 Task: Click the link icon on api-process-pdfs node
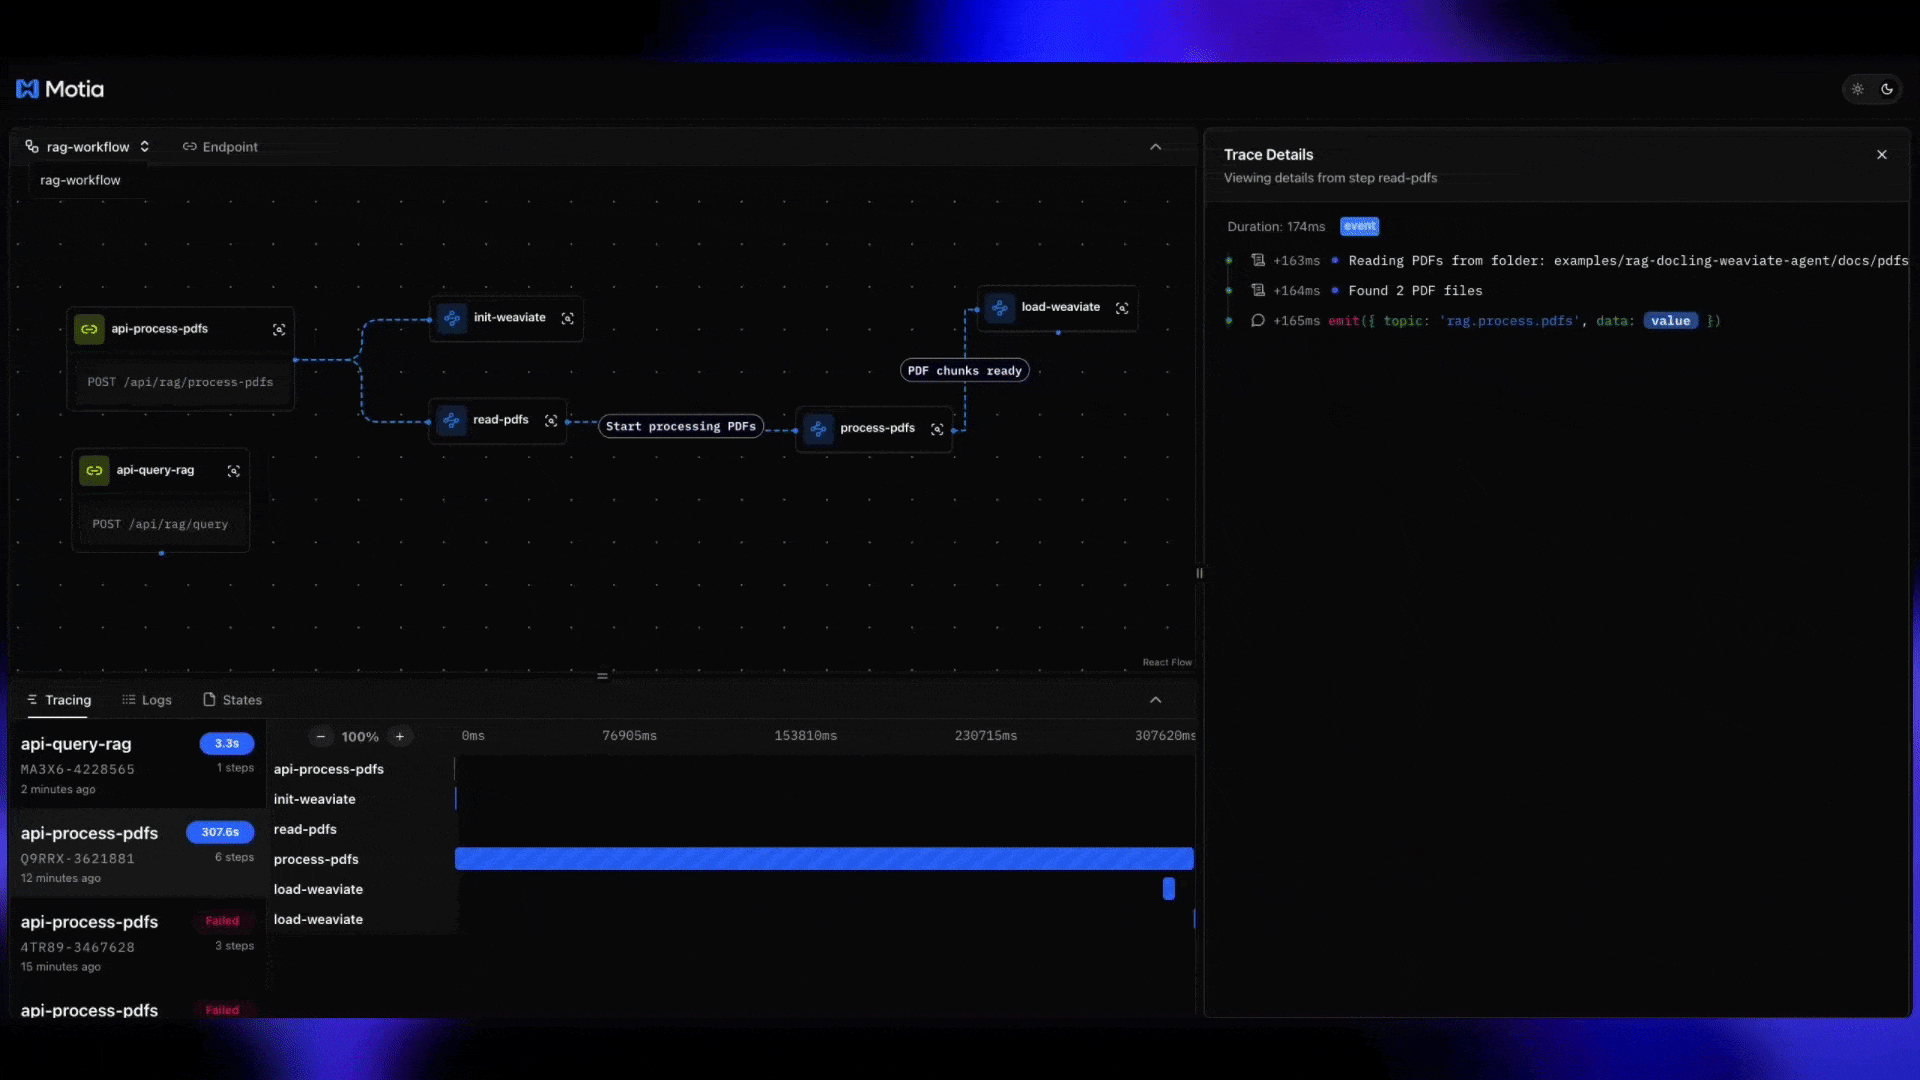[x=89, y=329]
